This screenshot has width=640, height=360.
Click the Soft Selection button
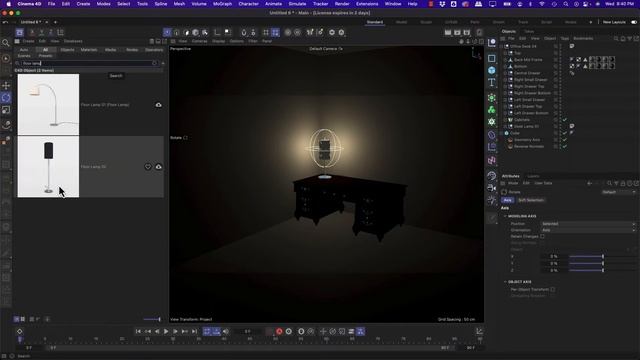pyautogui.click(x=531, y=200)
